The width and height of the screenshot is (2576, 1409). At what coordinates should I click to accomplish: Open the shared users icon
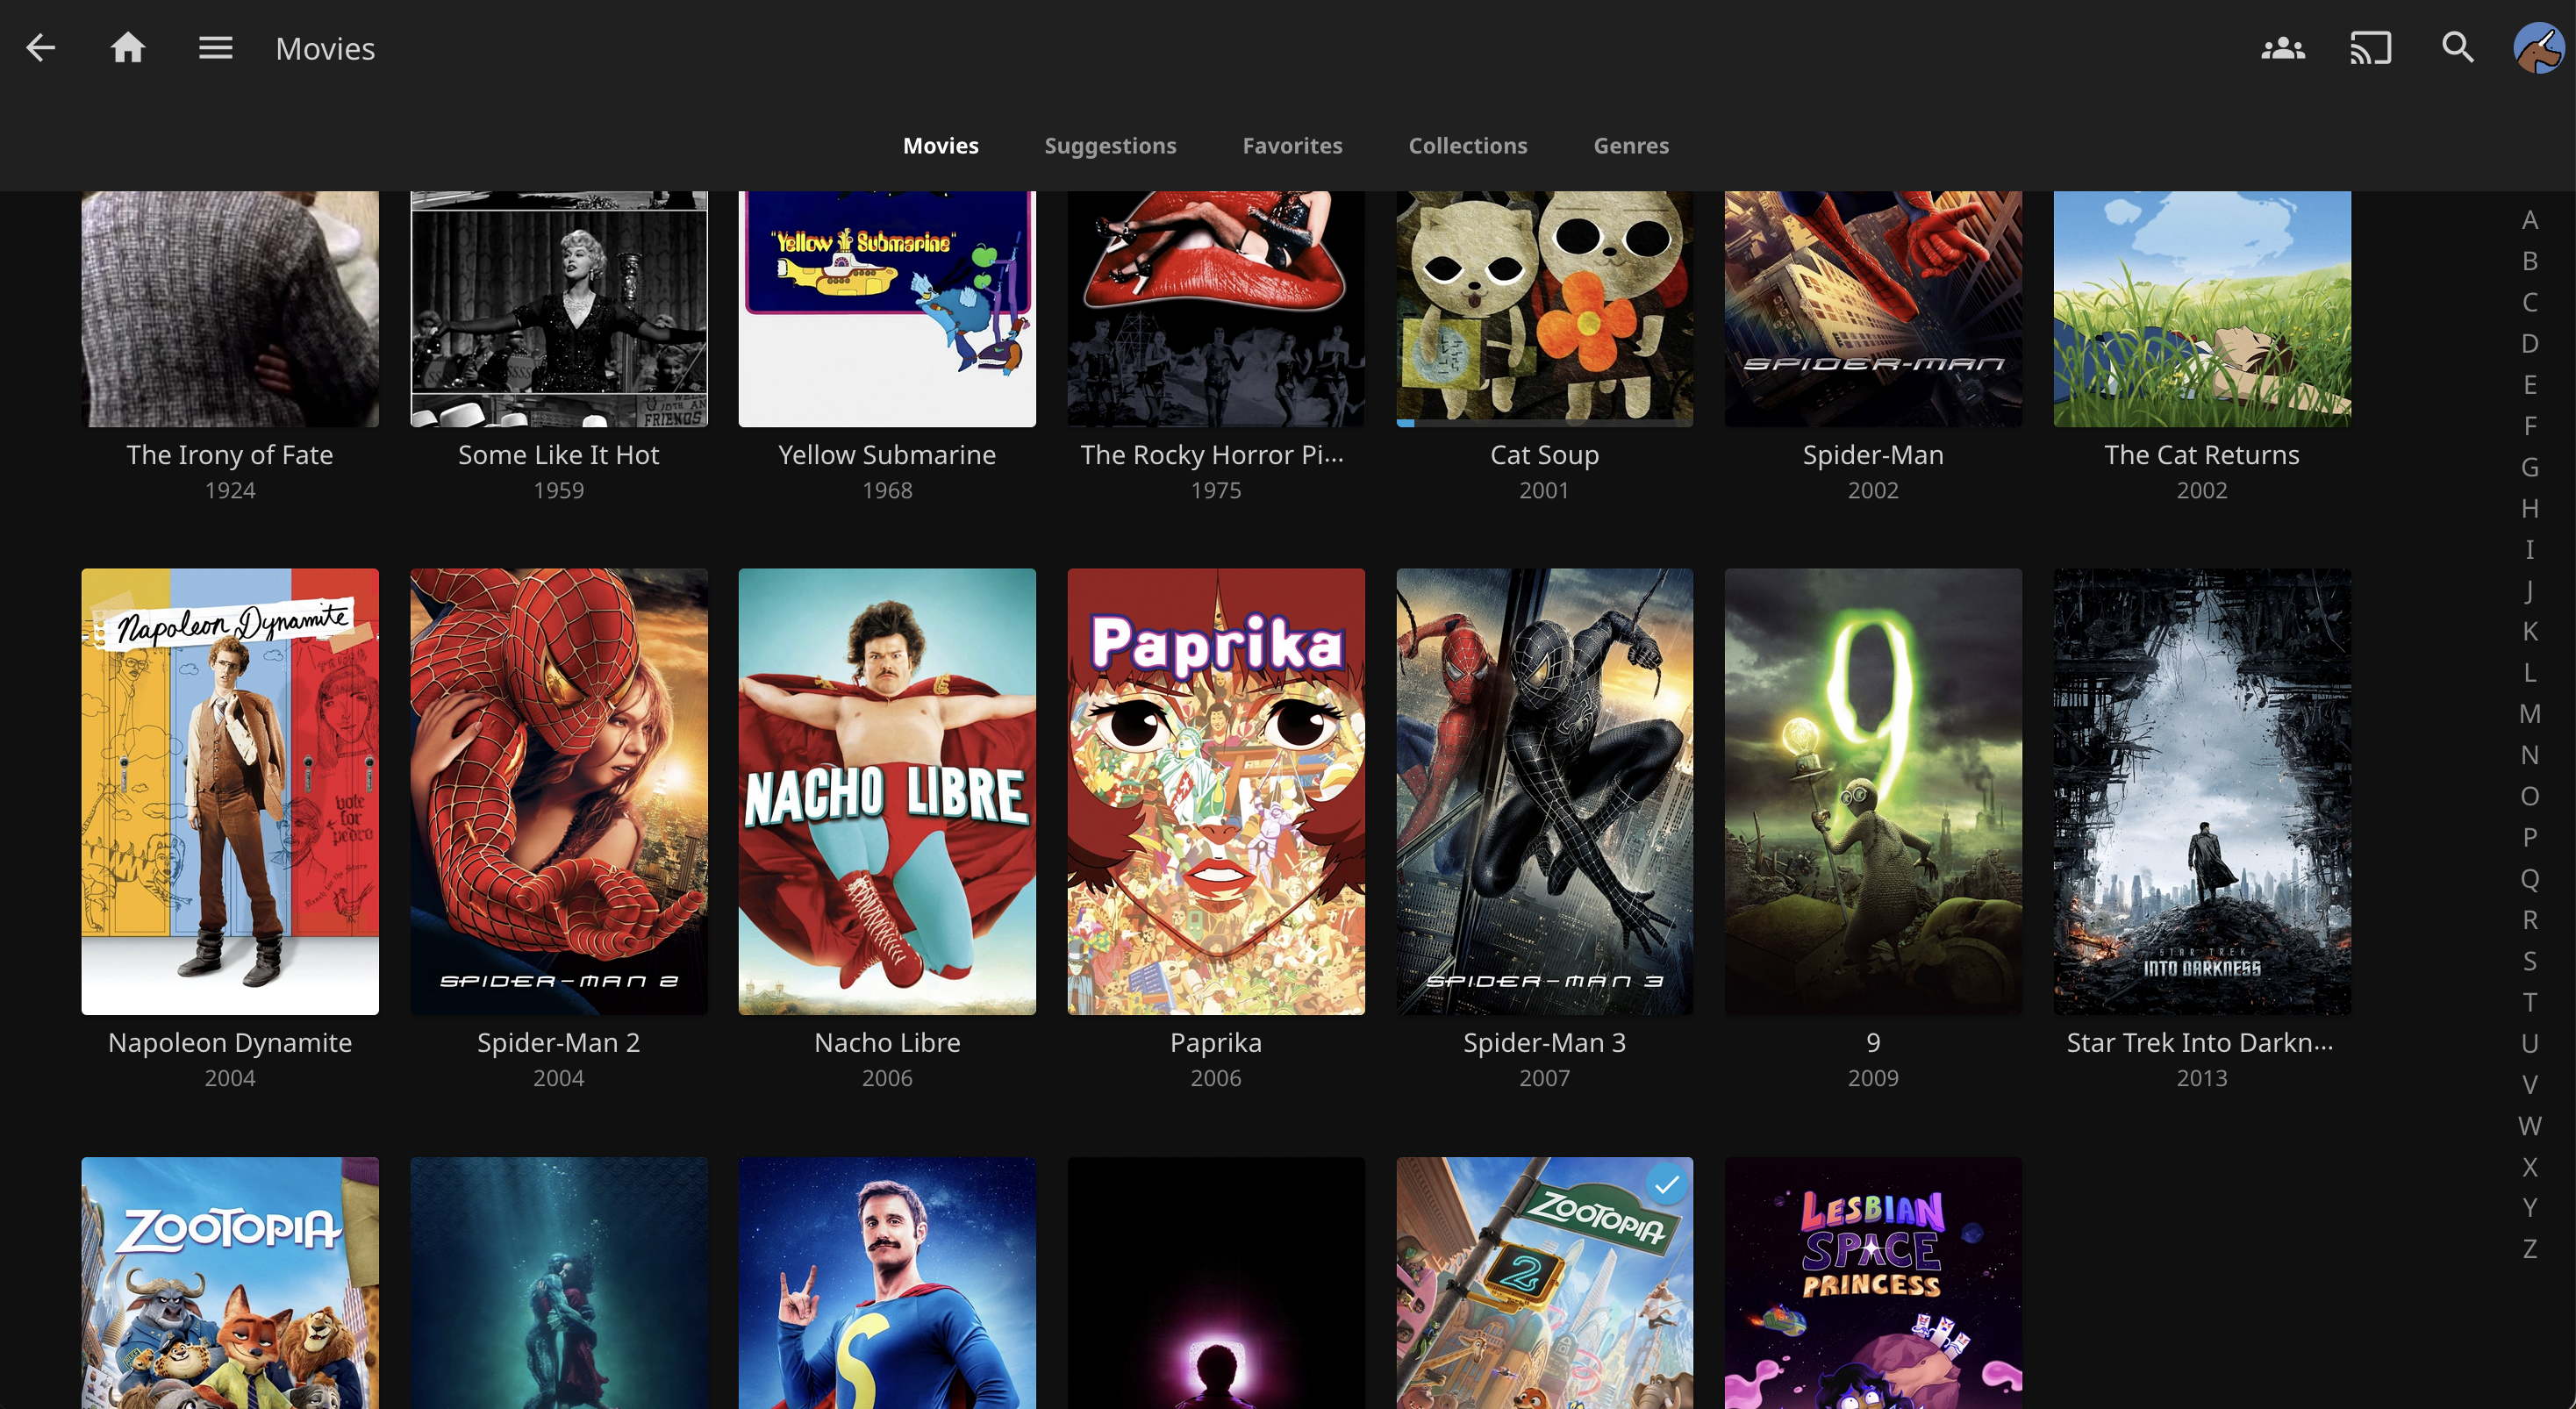tap(2283, 47)
